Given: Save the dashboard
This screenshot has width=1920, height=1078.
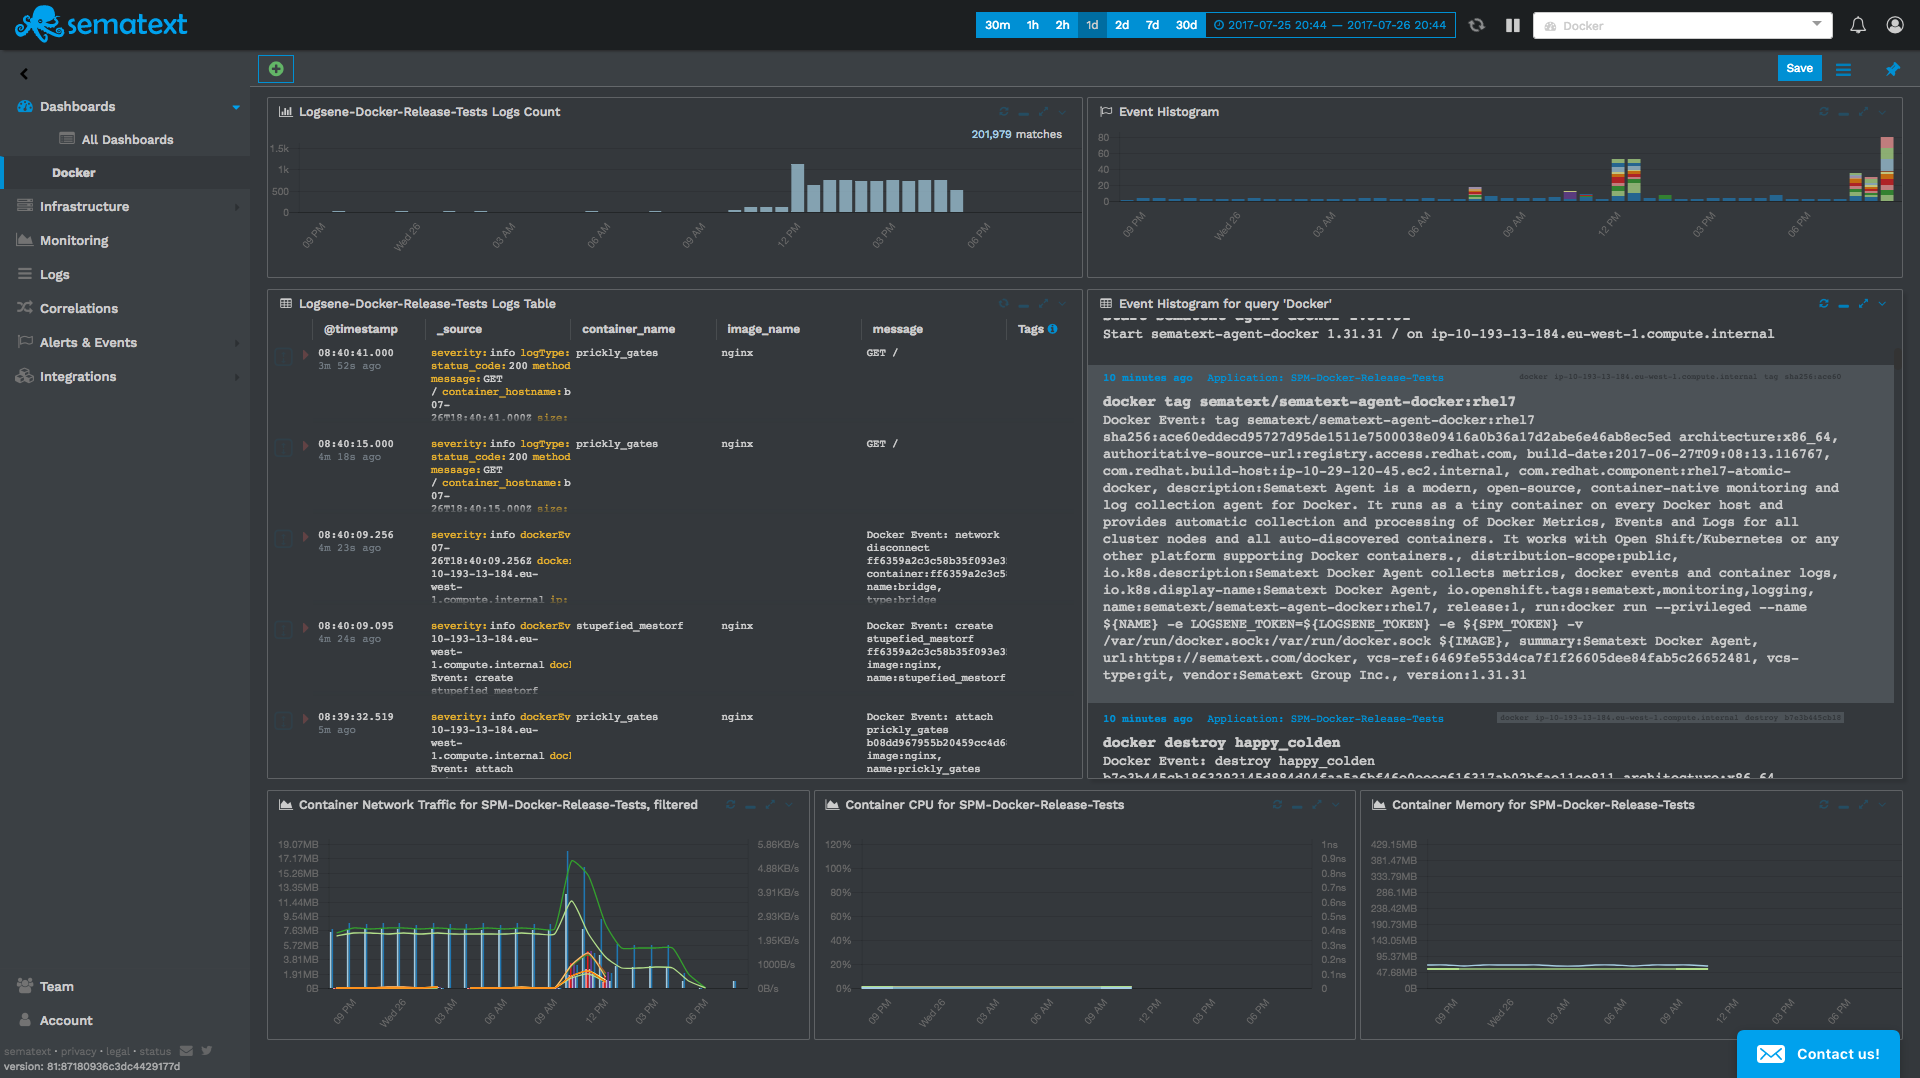Looking at the screenshot, I should [1799, 68].
